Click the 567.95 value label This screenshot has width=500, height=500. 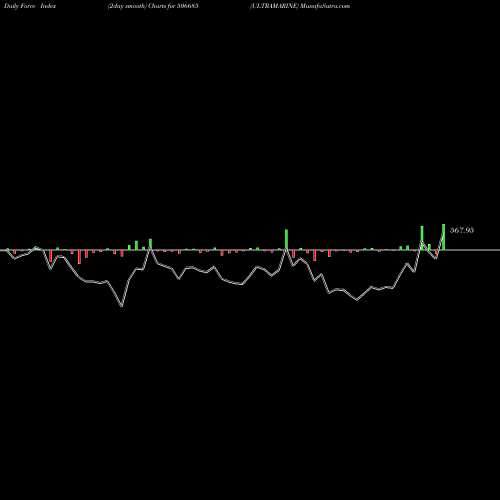[462, 230]
